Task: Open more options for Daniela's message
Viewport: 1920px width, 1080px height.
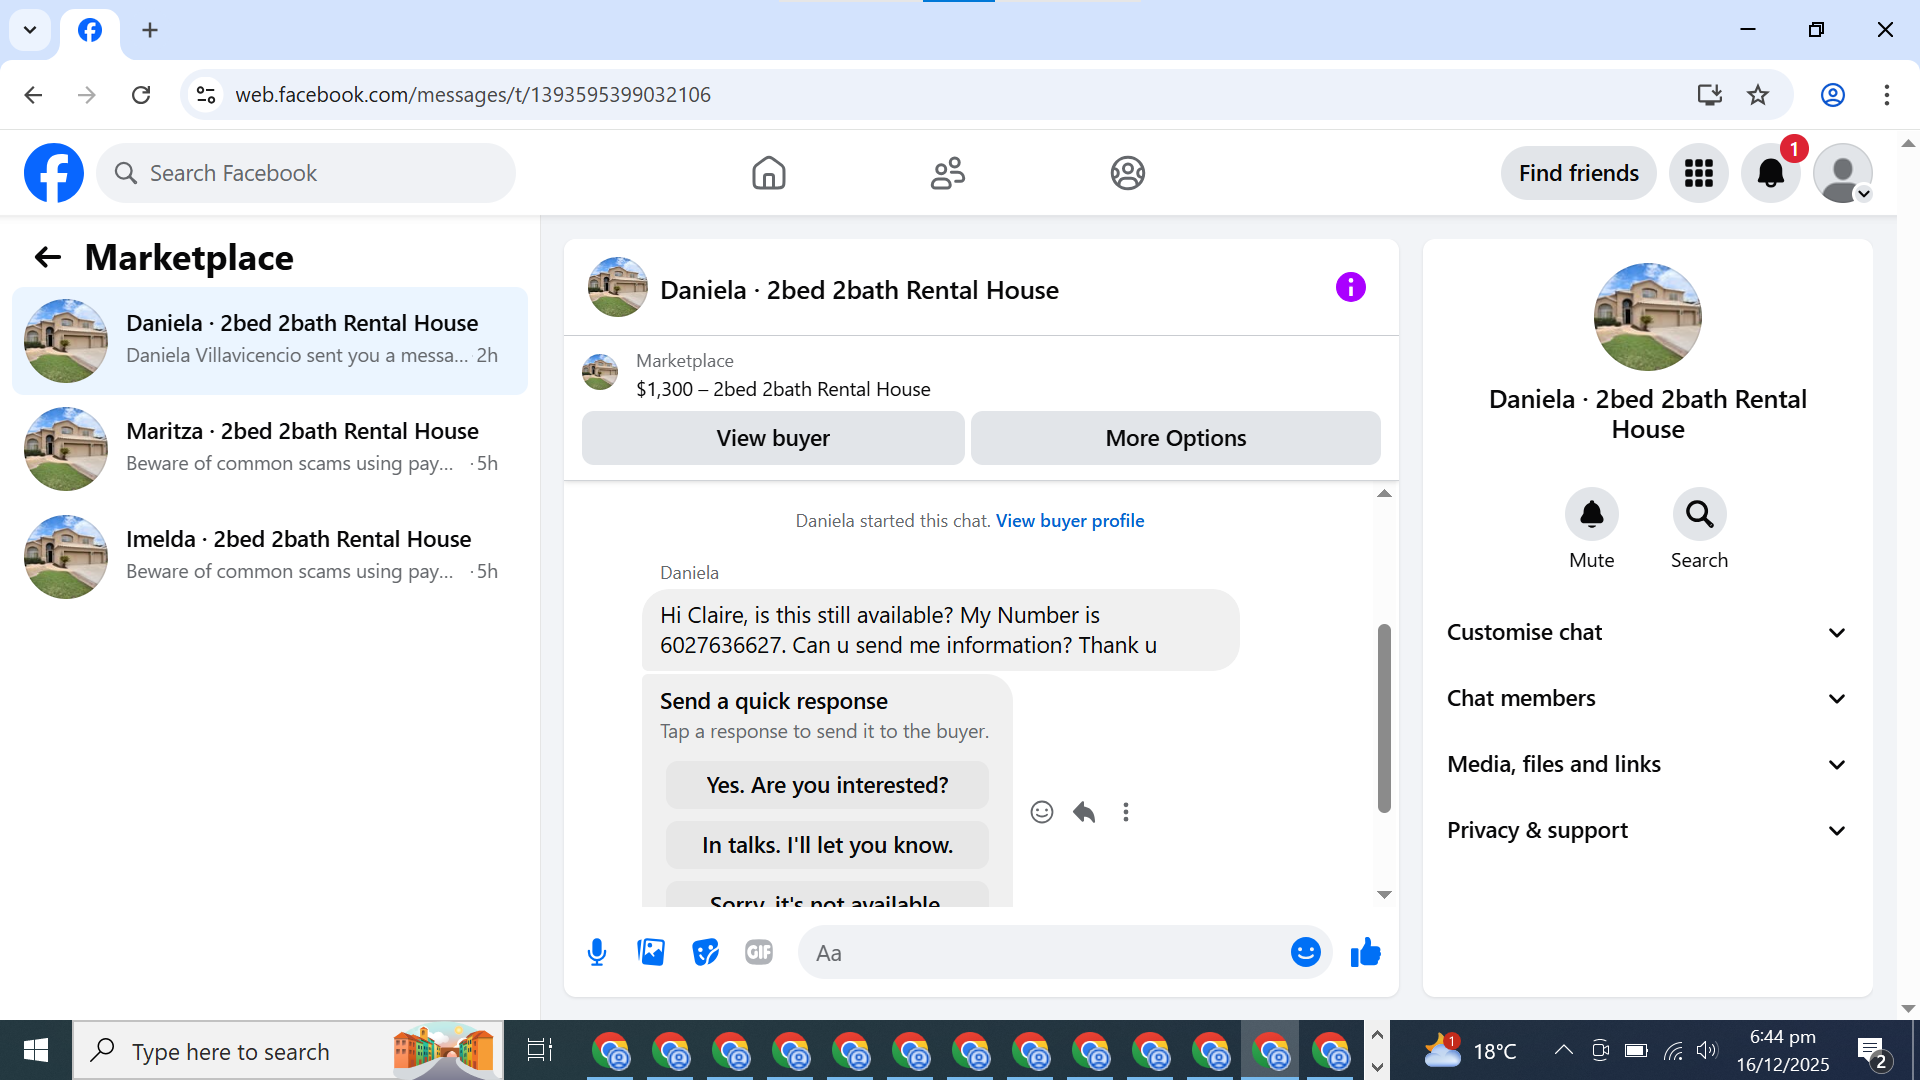Action: (1126, 812)
